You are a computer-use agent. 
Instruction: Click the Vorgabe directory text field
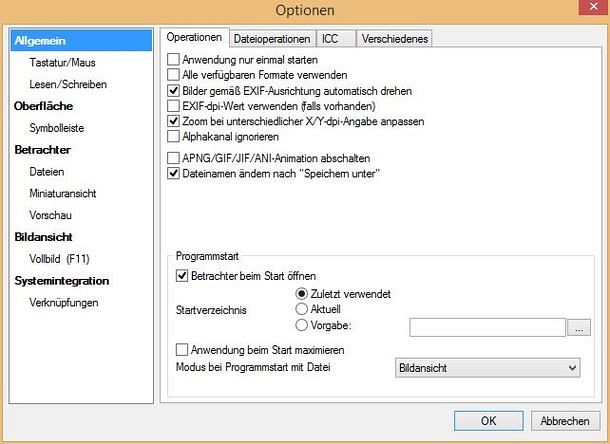coord(487,326)
